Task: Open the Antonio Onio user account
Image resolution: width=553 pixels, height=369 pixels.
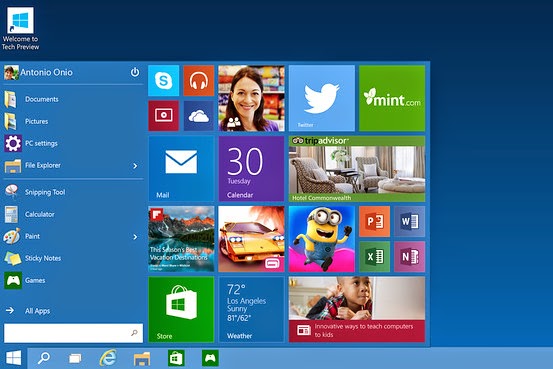Action: pyautogui.click(x=38, y=72)
